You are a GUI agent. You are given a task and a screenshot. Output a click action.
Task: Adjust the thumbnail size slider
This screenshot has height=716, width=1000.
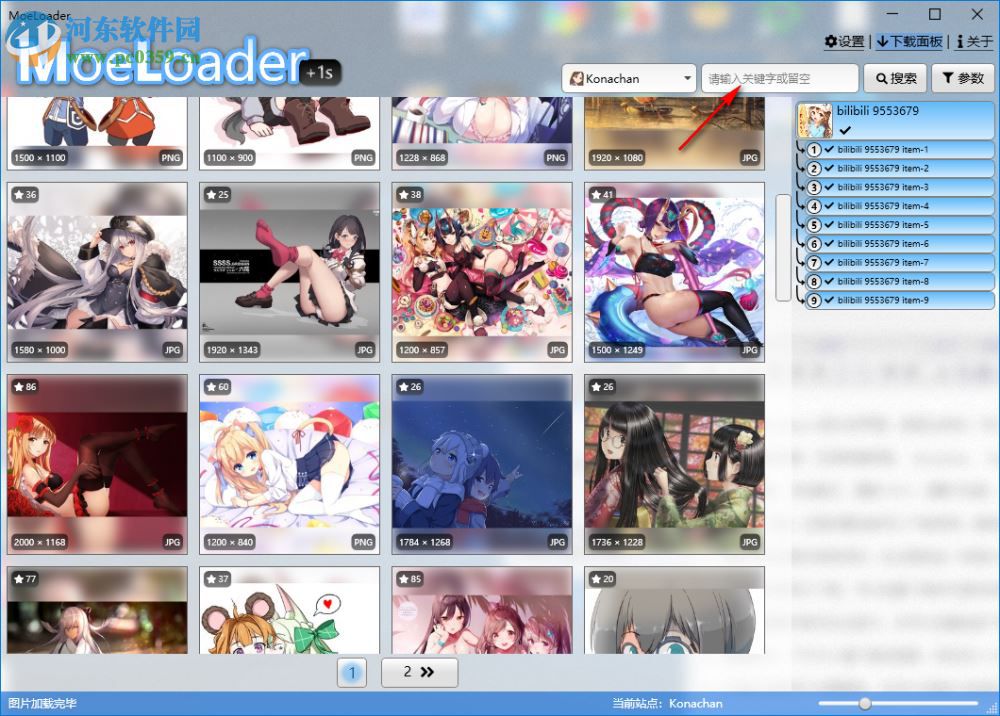[x=865, y=703]
